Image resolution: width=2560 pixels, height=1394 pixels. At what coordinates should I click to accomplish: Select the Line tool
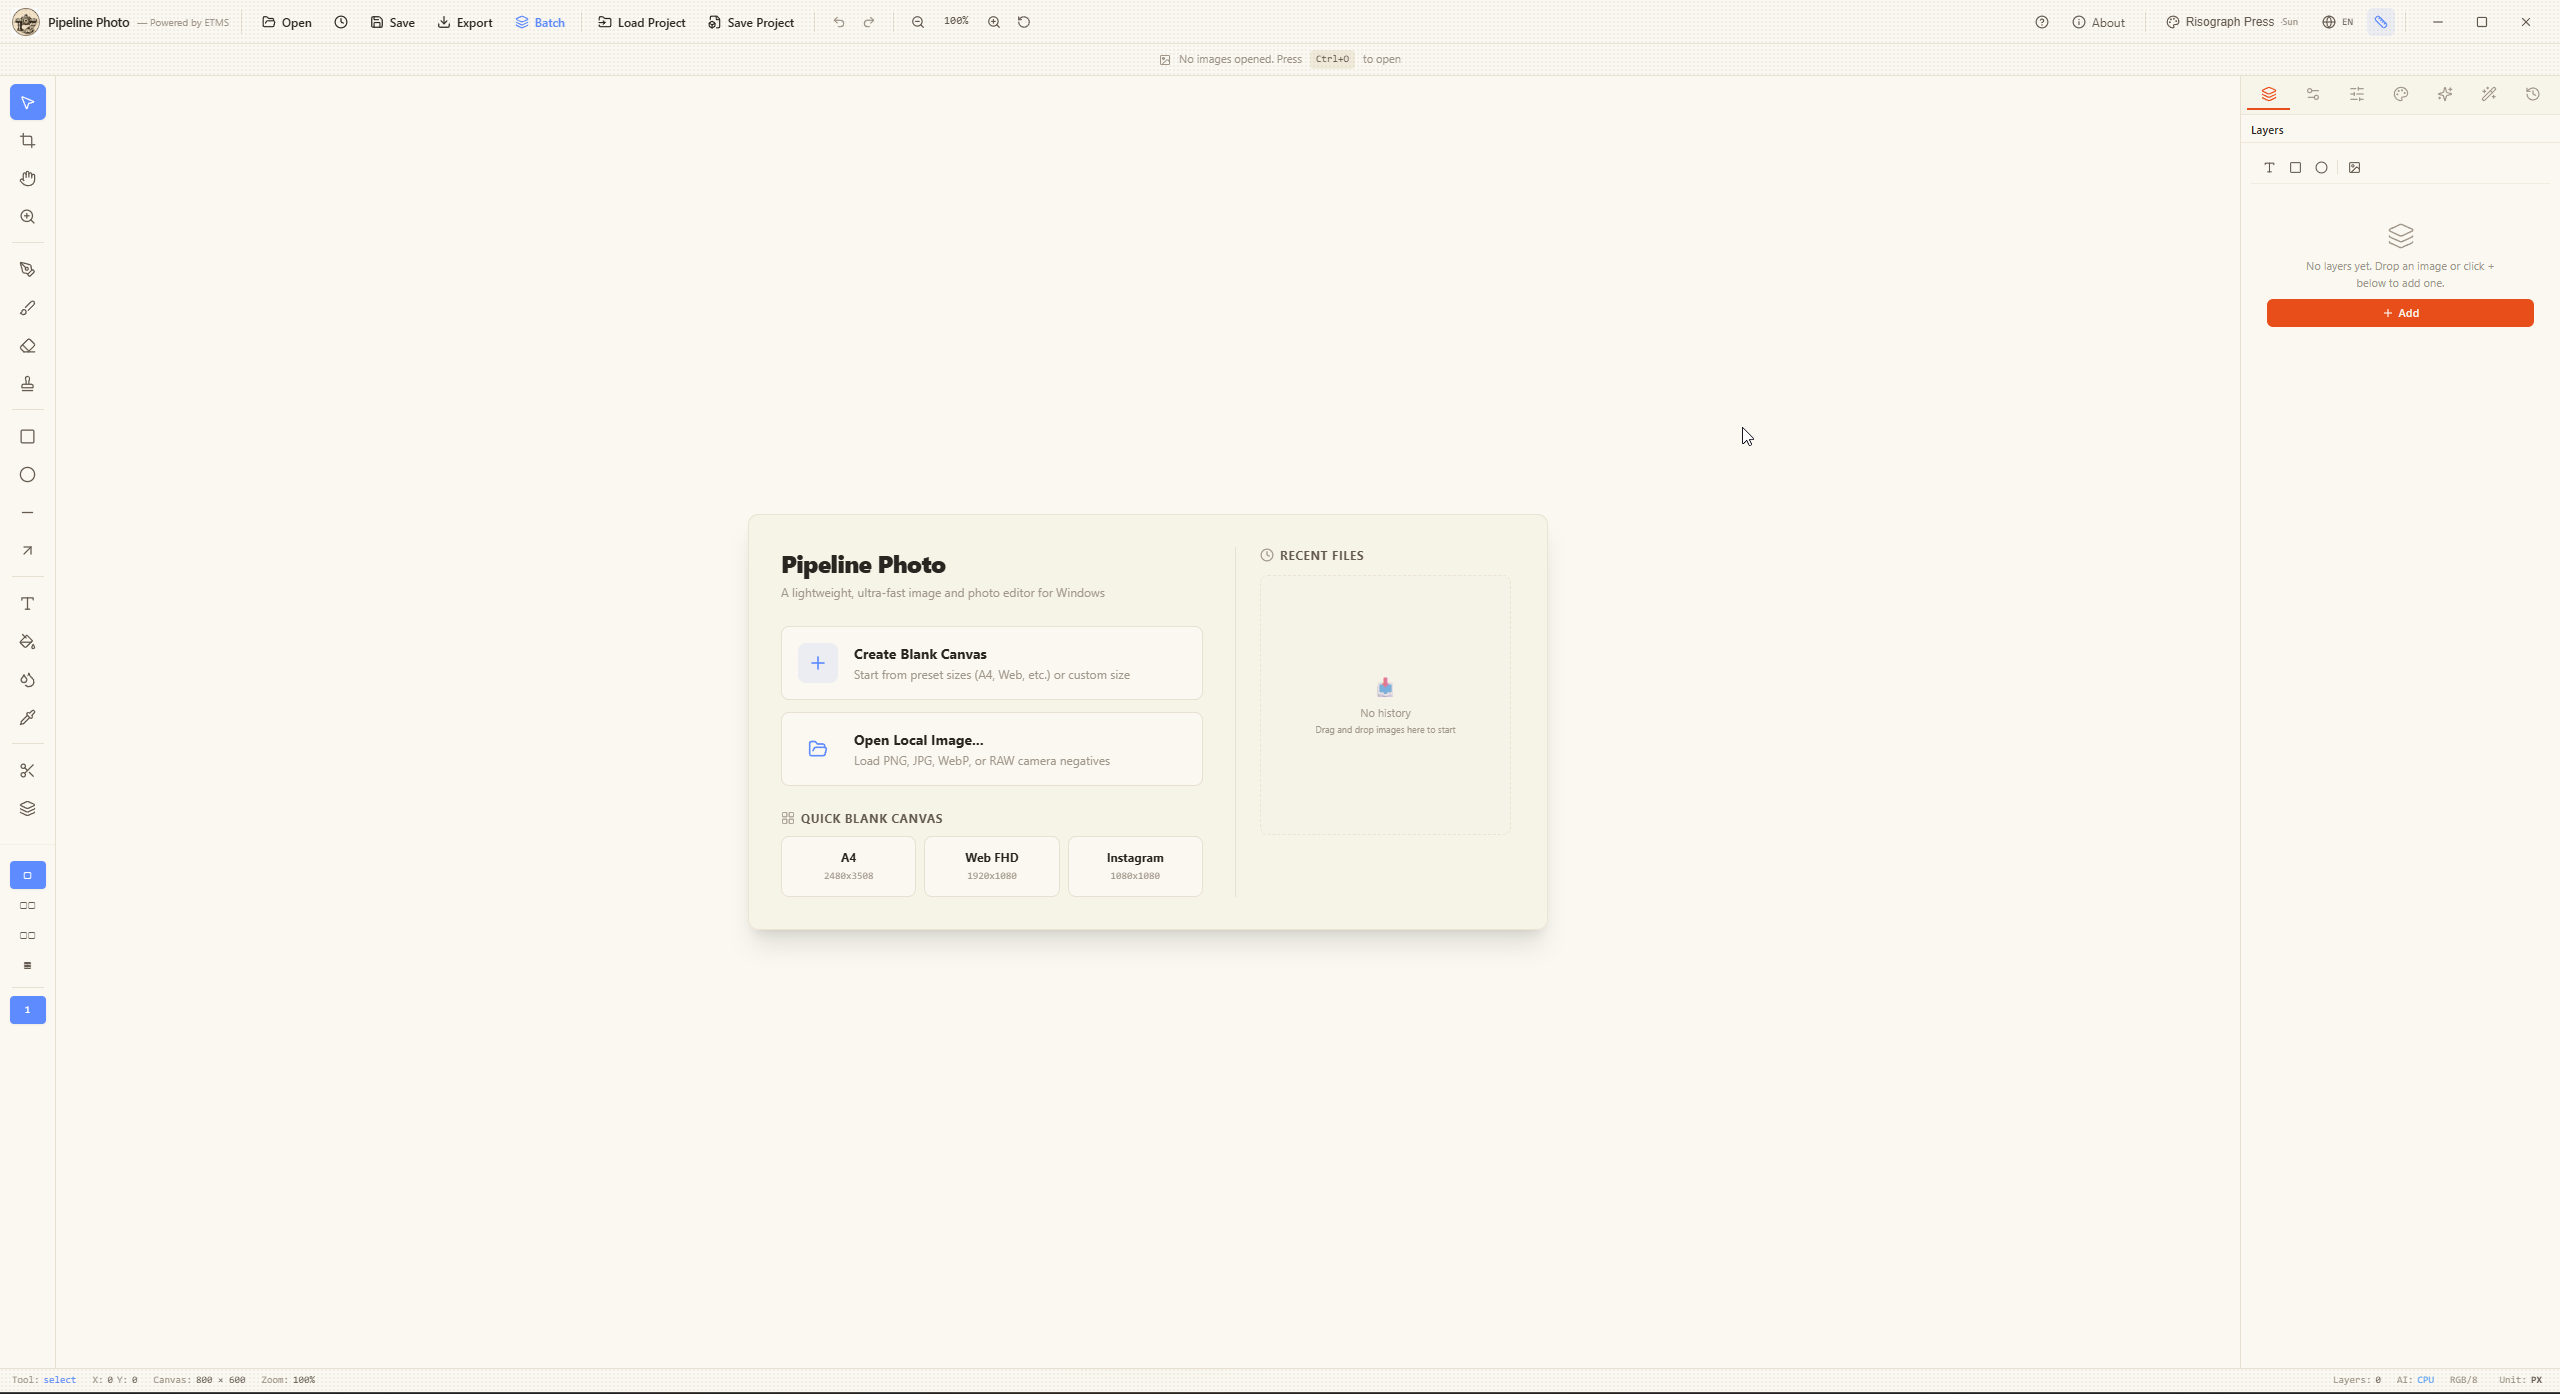[28, 513]
